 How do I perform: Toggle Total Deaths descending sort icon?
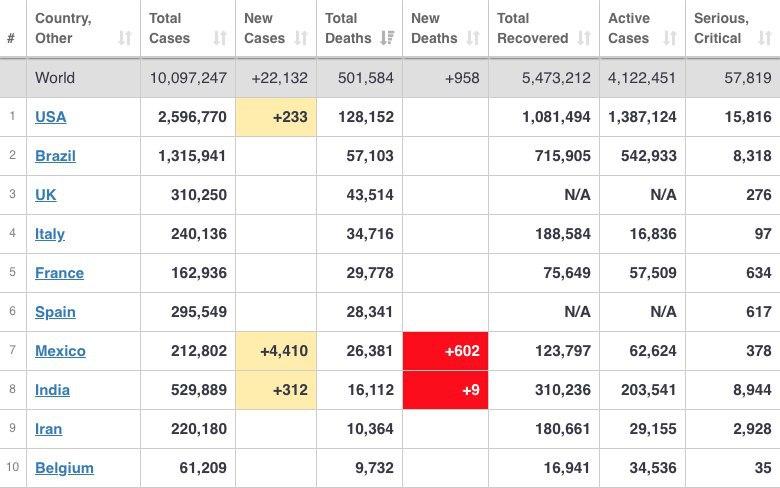click(x=387, y=38)
